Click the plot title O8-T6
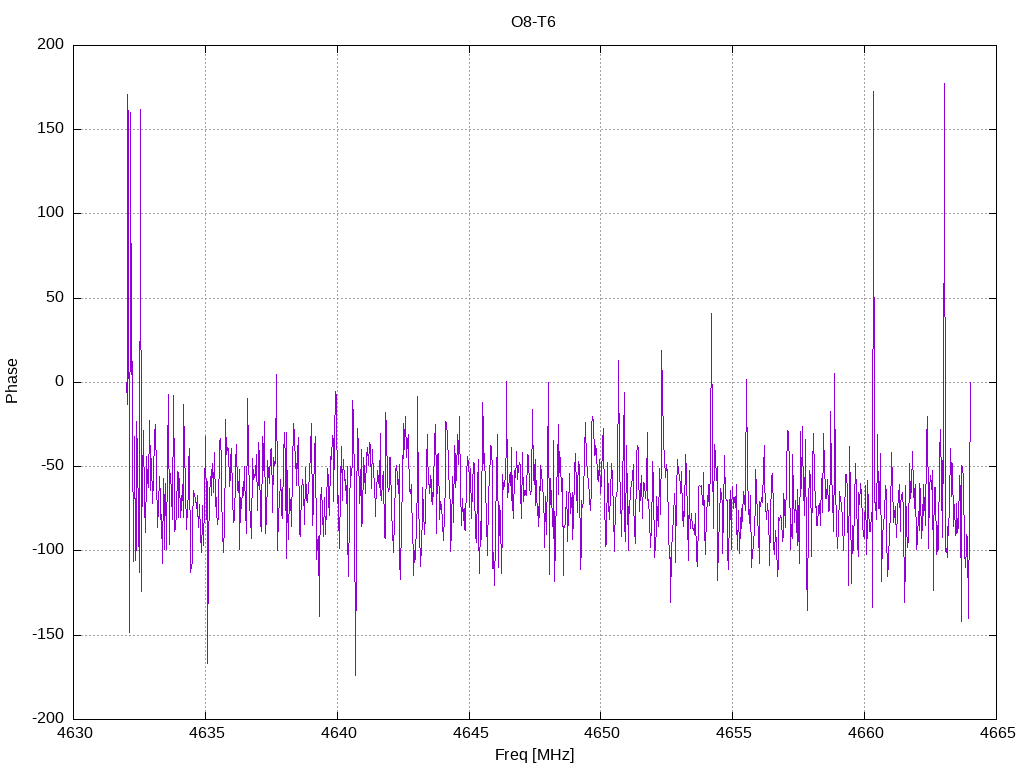Image resolution: width=1024 pixels, height=768 pixels. (x=533, y=22)
